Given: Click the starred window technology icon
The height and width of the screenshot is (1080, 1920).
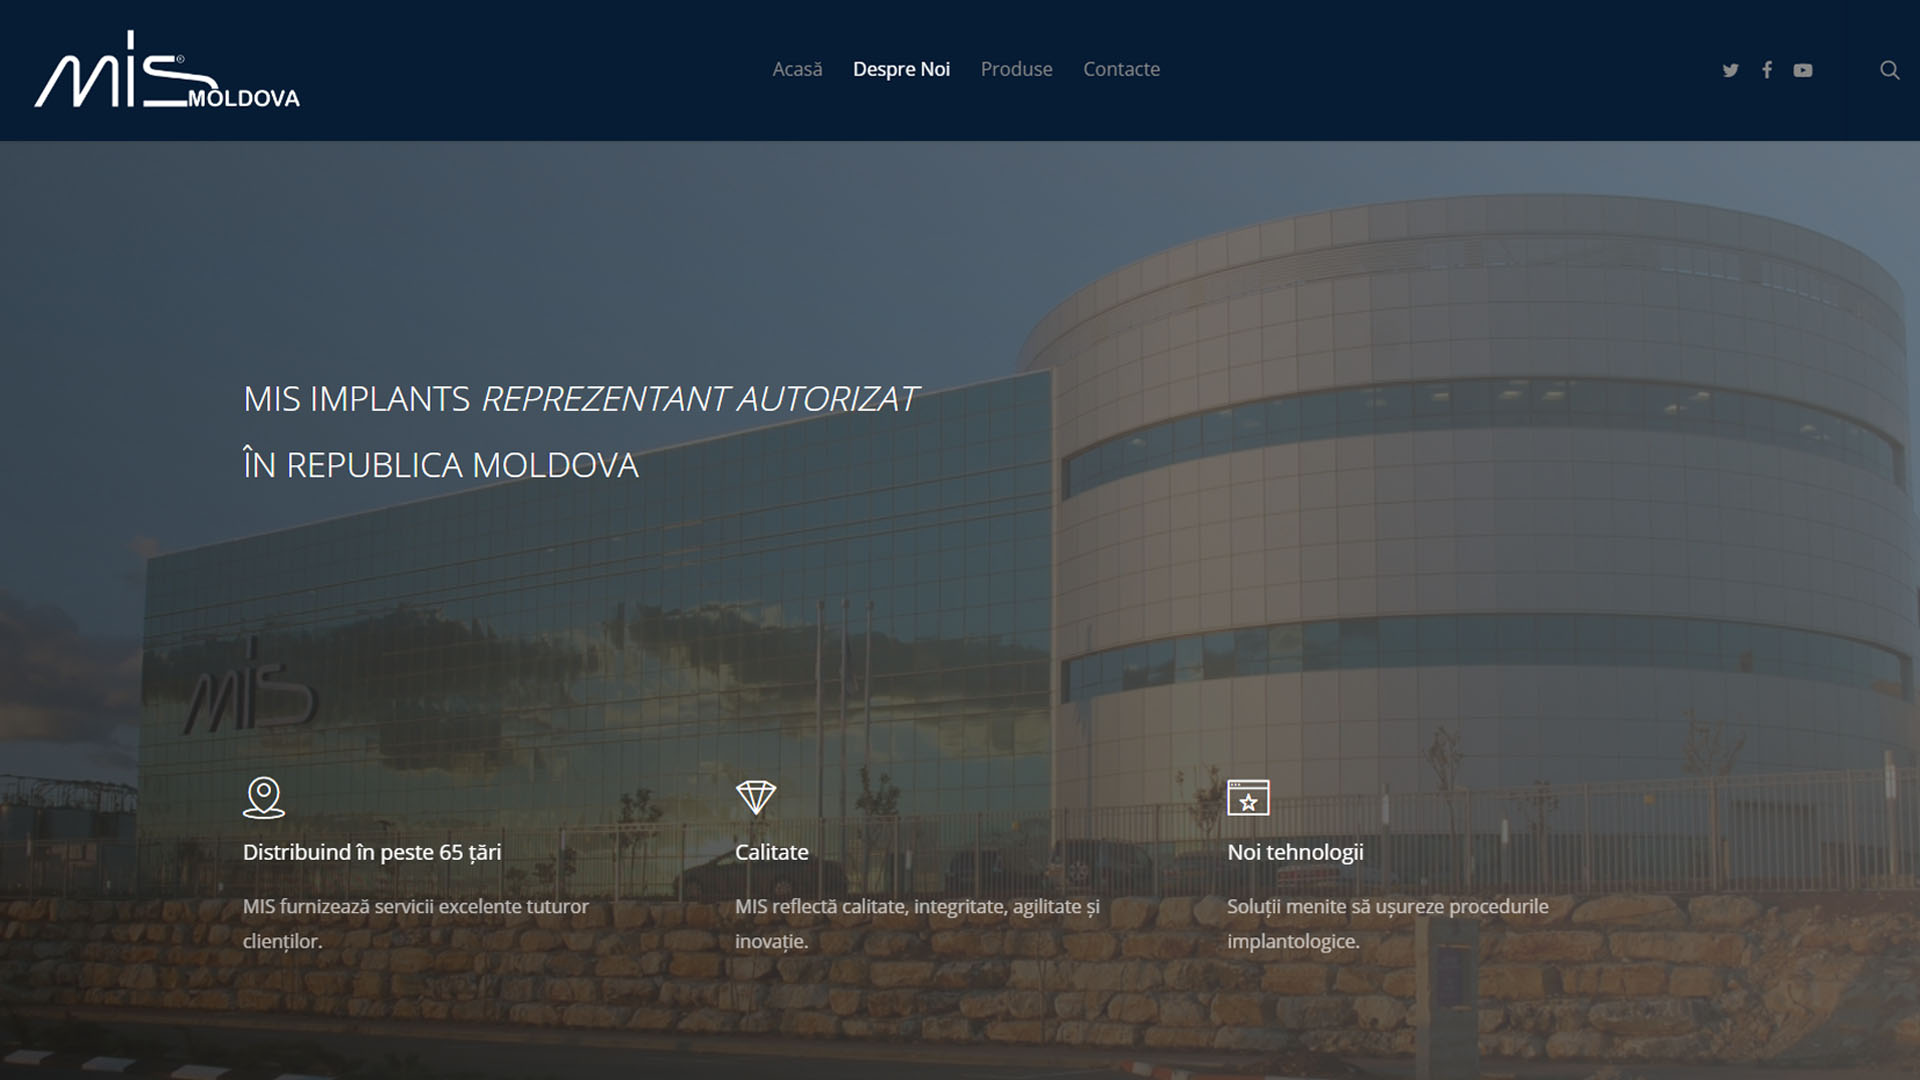Looking at the screenshot, I should [1248, 798].
